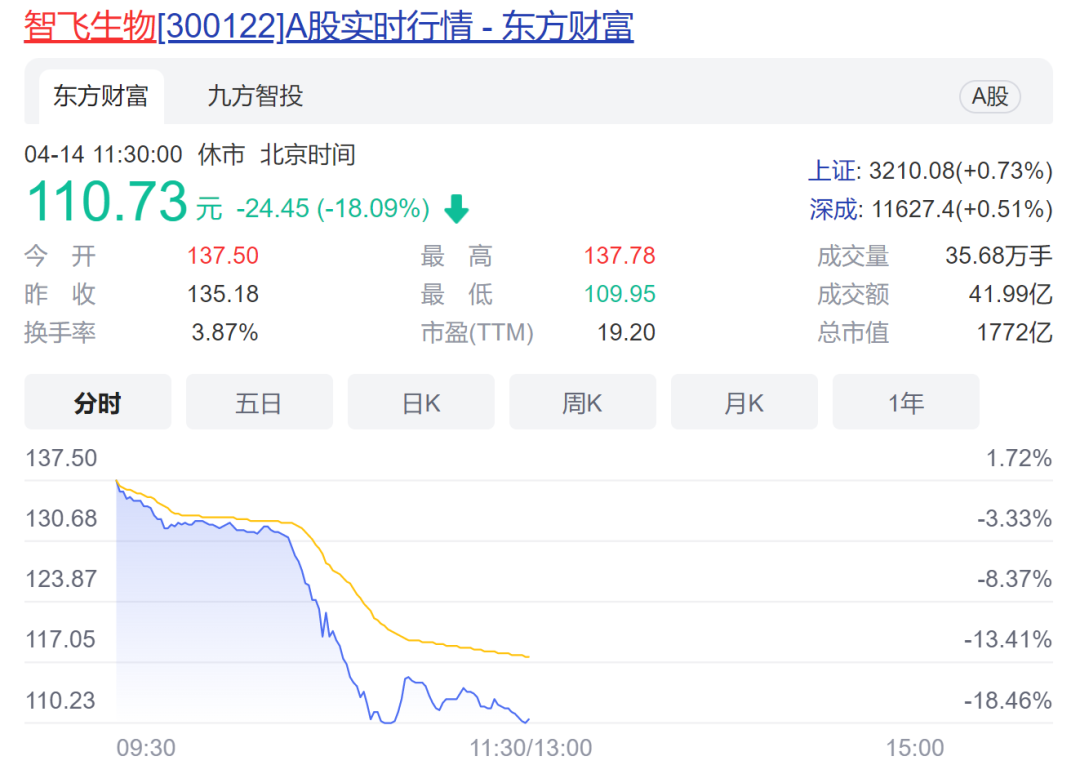Viewport: 1080px width, 774px height.
Task: Click the 15:00 time axis label
Action: click(x=915, y=748)
